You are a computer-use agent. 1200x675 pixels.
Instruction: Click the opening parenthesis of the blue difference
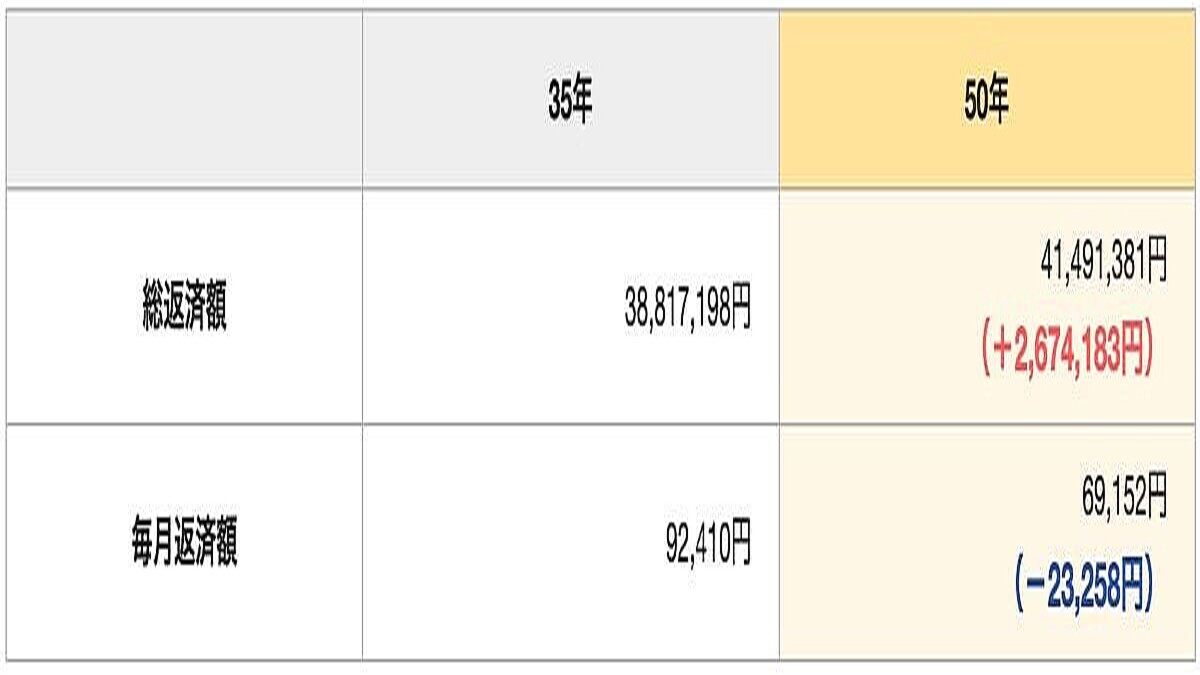click(1017, 588)
